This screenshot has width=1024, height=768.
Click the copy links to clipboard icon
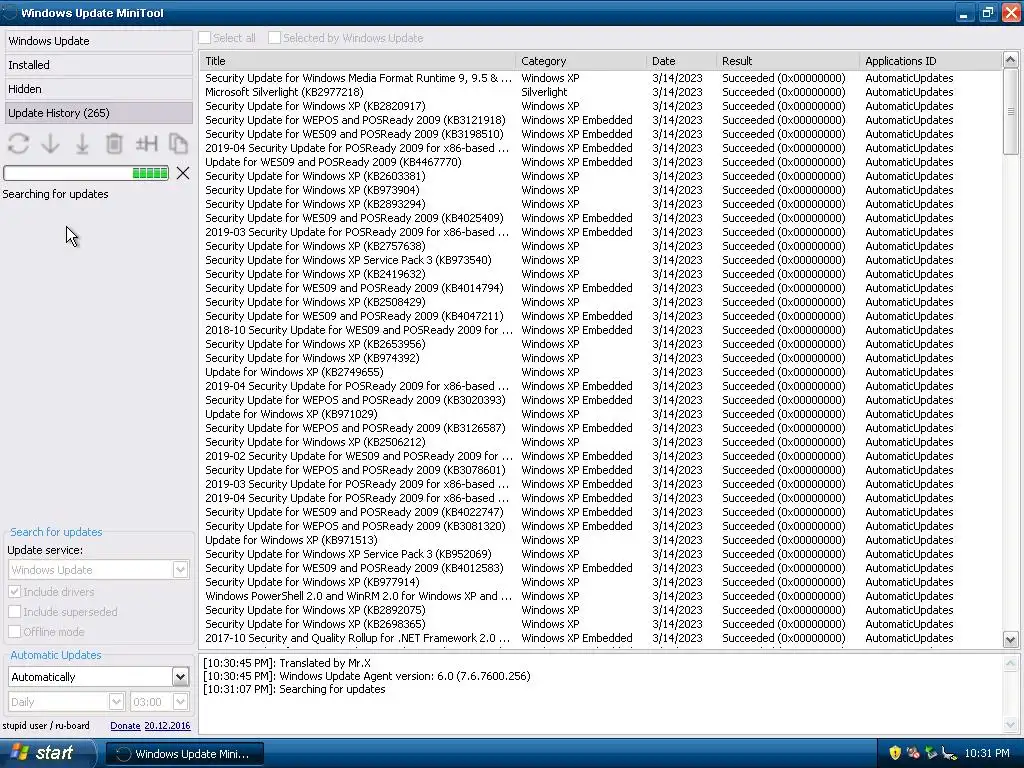click(178, 144)
